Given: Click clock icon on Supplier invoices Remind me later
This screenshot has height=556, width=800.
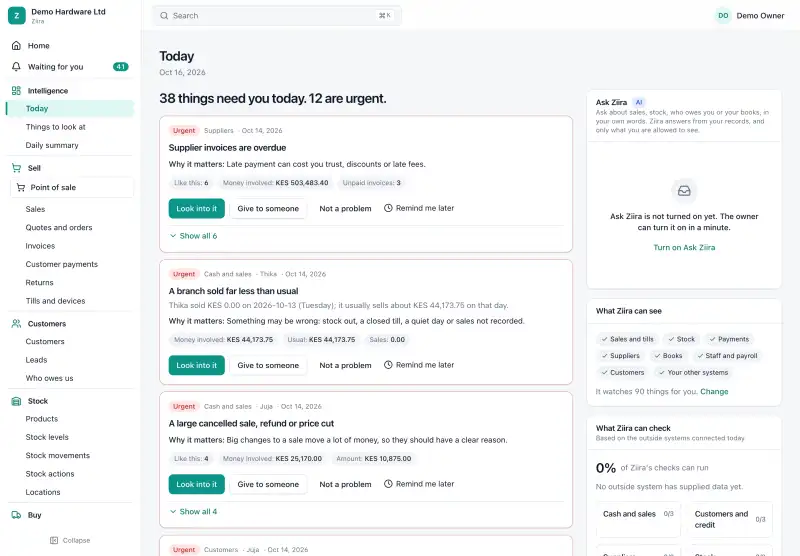Looking at the screenshot, I should [388, 208].
